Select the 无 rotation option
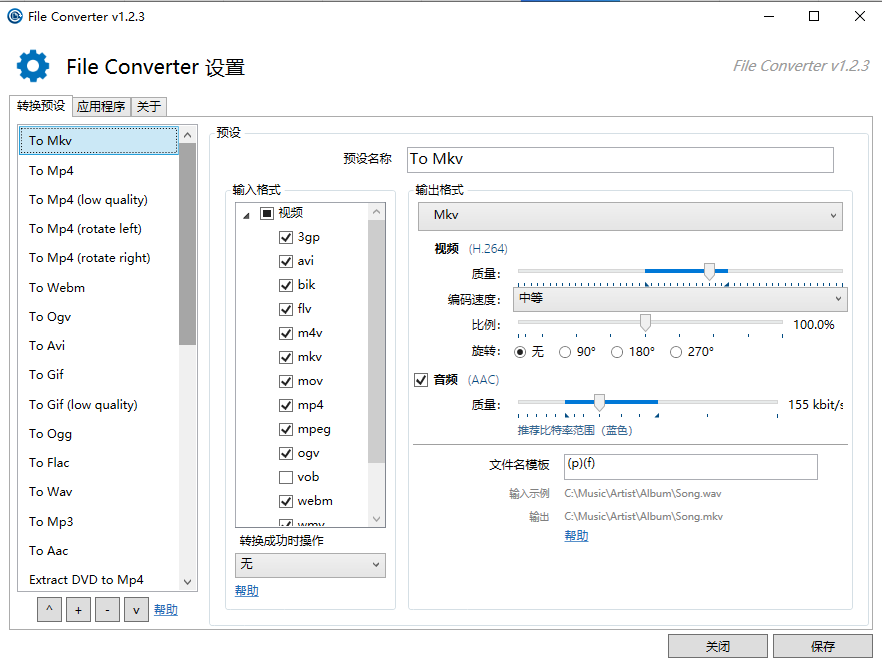This screenshot has height=663, width=882. 520,352
